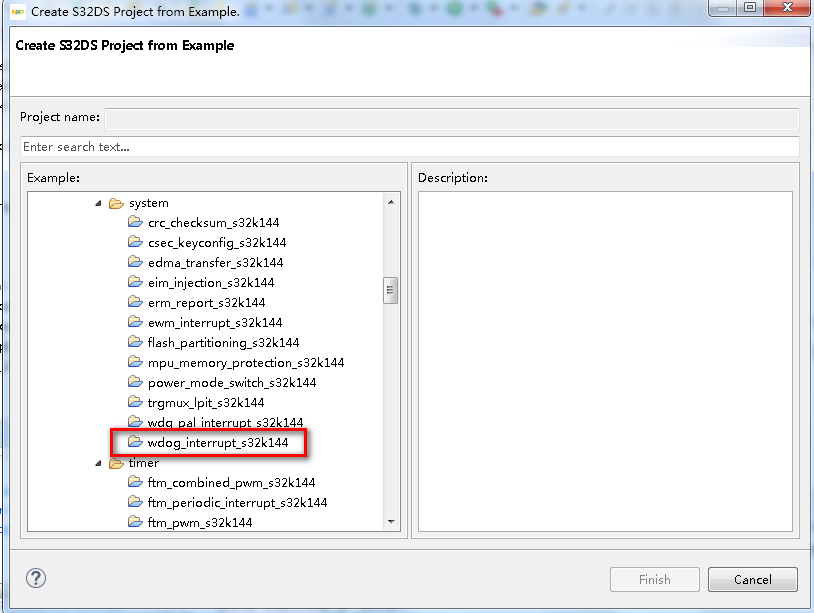Click the ftm_combined_pwm_s32k144 folder icon

[135, 482]
